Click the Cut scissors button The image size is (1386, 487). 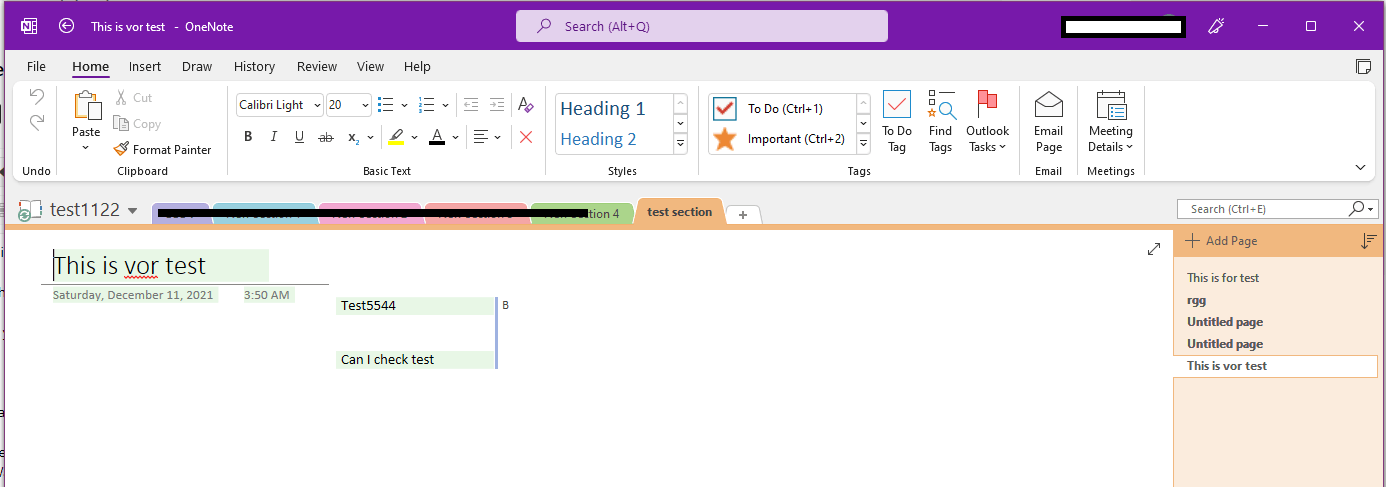click(133, 98)
